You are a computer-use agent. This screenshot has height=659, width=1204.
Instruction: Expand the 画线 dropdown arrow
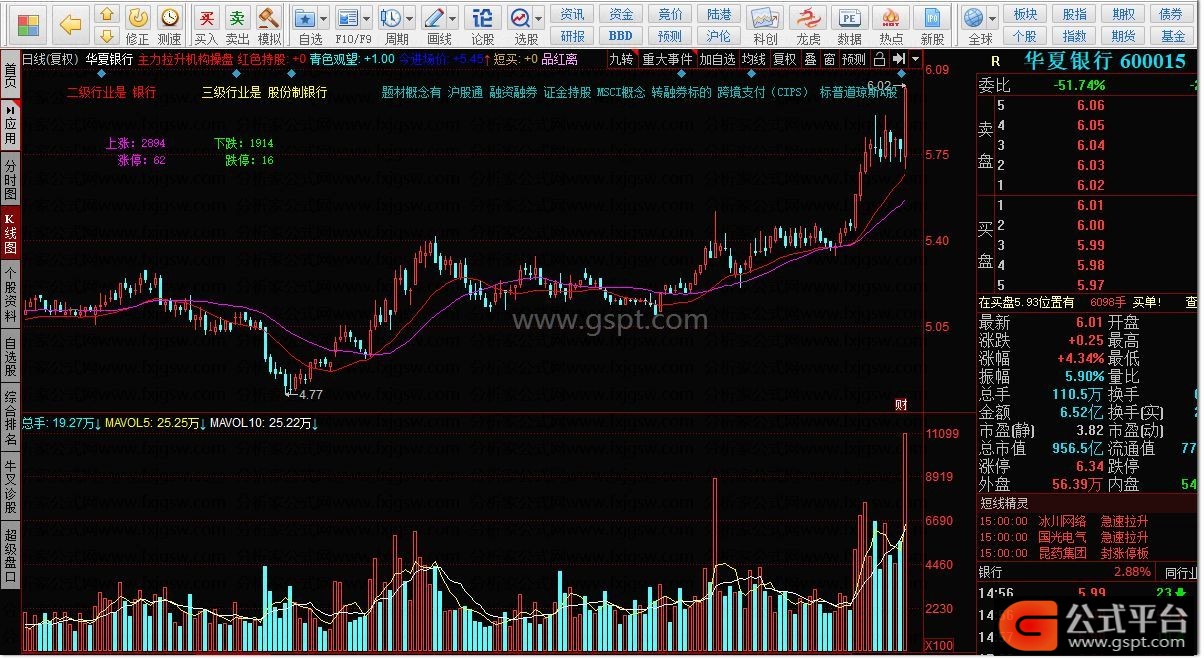451,18
